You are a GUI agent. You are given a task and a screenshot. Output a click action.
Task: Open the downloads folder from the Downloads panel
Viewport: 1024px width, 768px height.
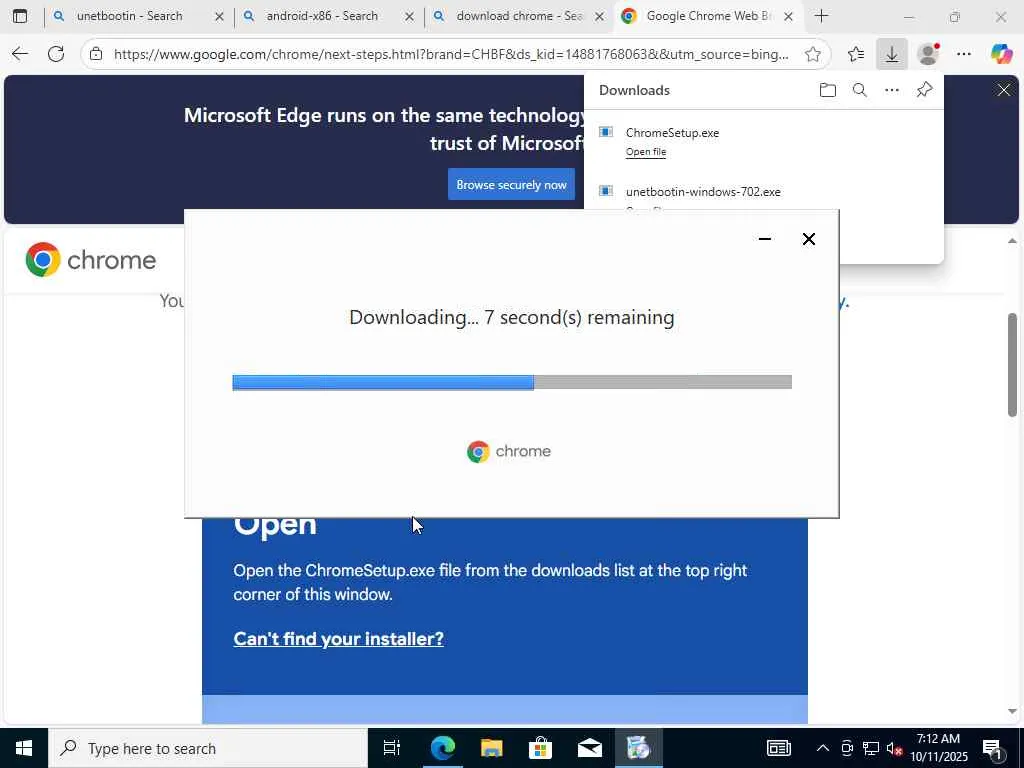click(827, 90)
